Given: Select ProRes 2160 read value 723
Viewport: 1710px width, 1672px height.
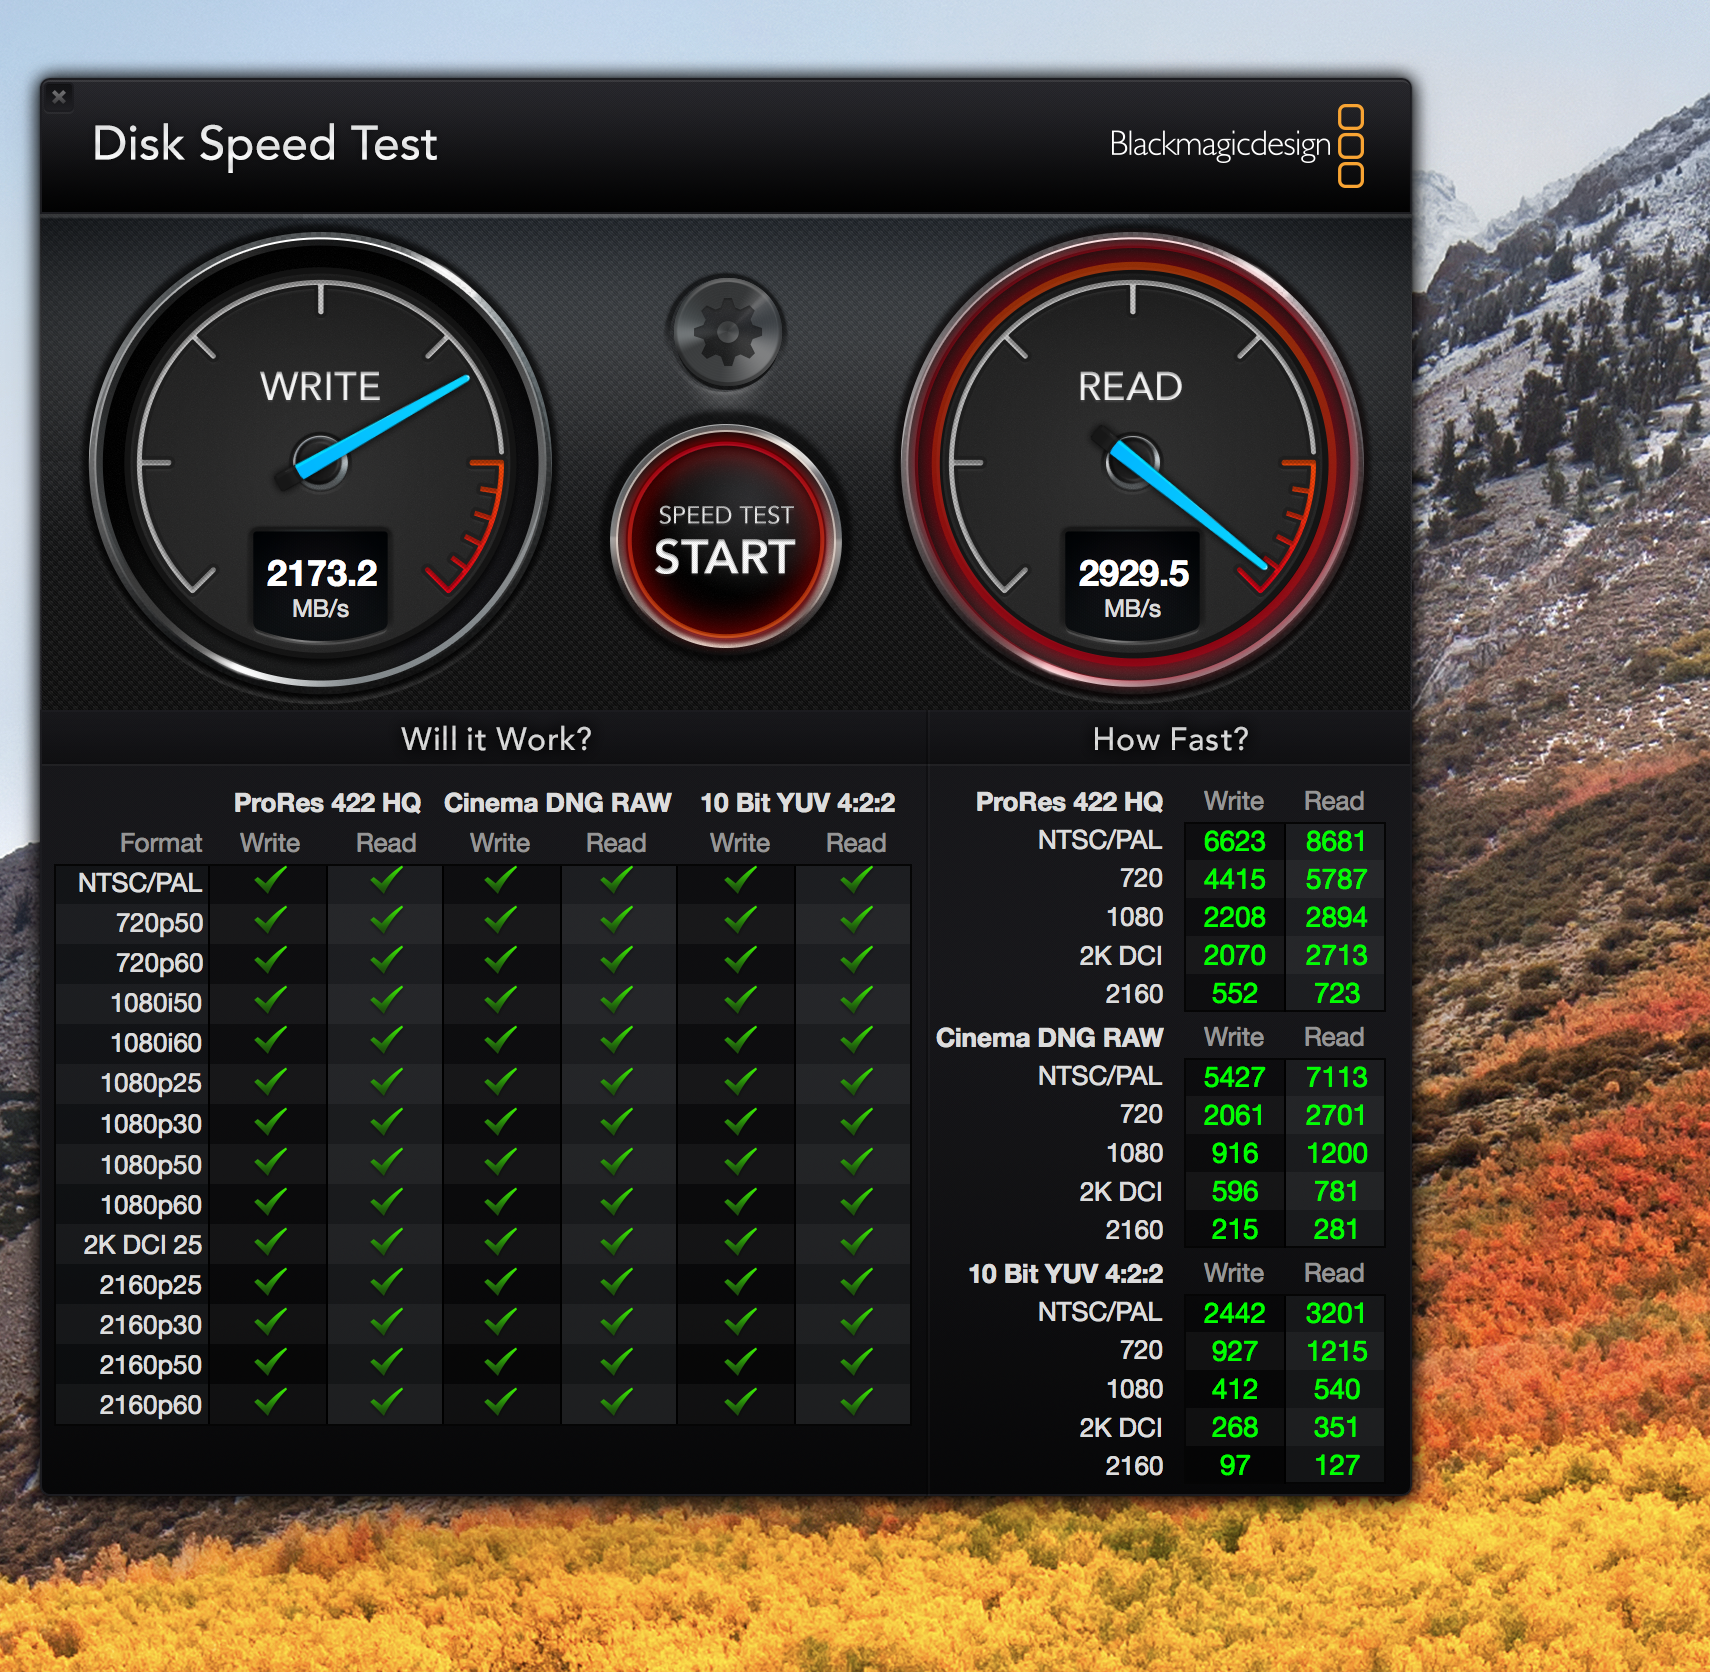Looking at the screenshot, I should 1337,994.
